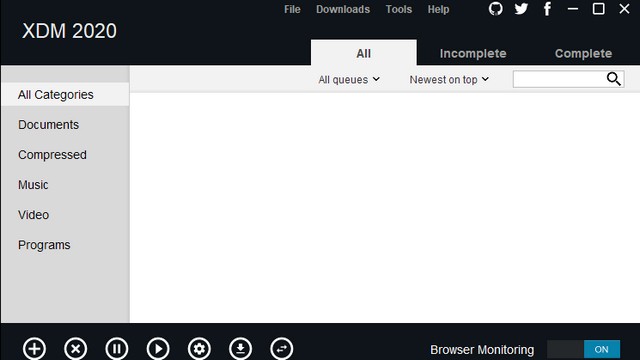Open settings with the gear icon

click(199, 349)
